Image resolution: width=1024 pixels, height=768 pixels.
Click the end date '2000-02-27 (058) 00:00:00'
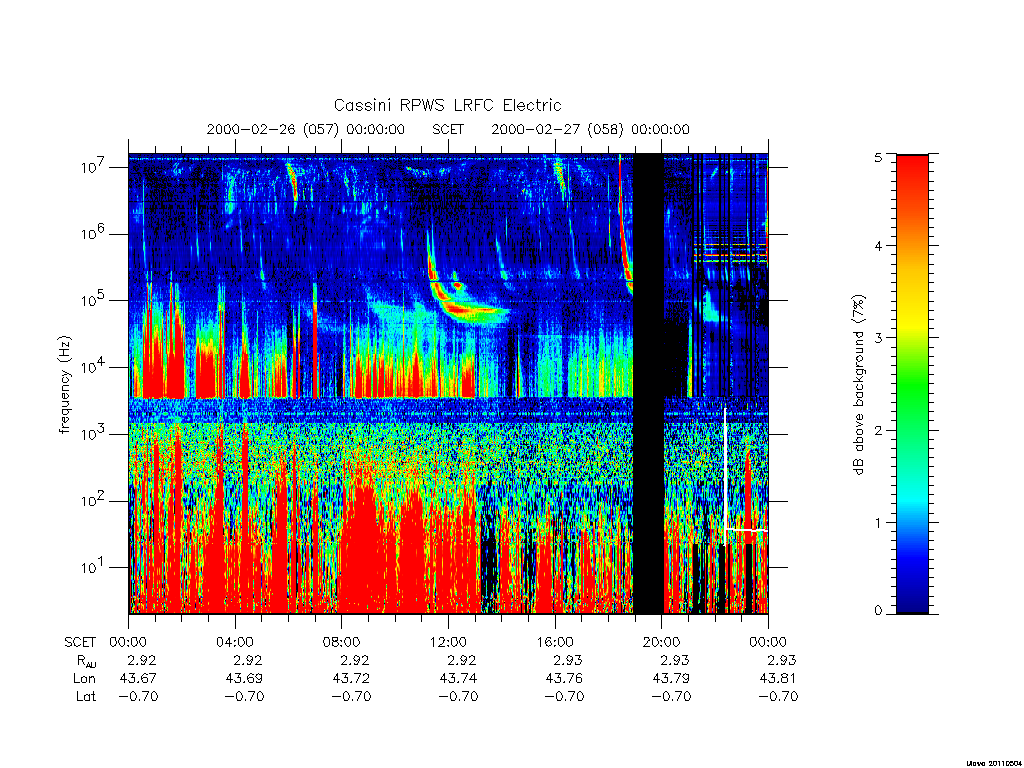590,129
